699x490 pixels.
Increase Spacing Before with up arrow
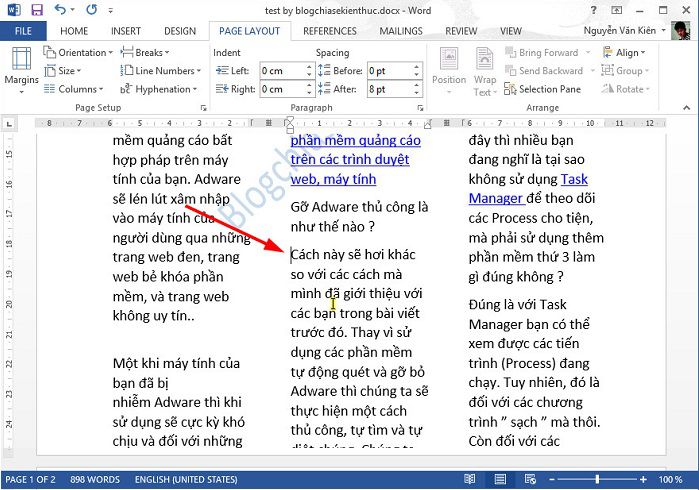point(416,67)
